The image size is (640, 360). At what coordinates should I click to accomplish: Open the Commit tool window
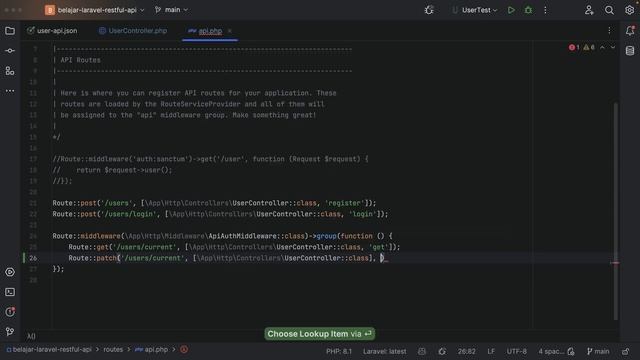tap(10, 51)
